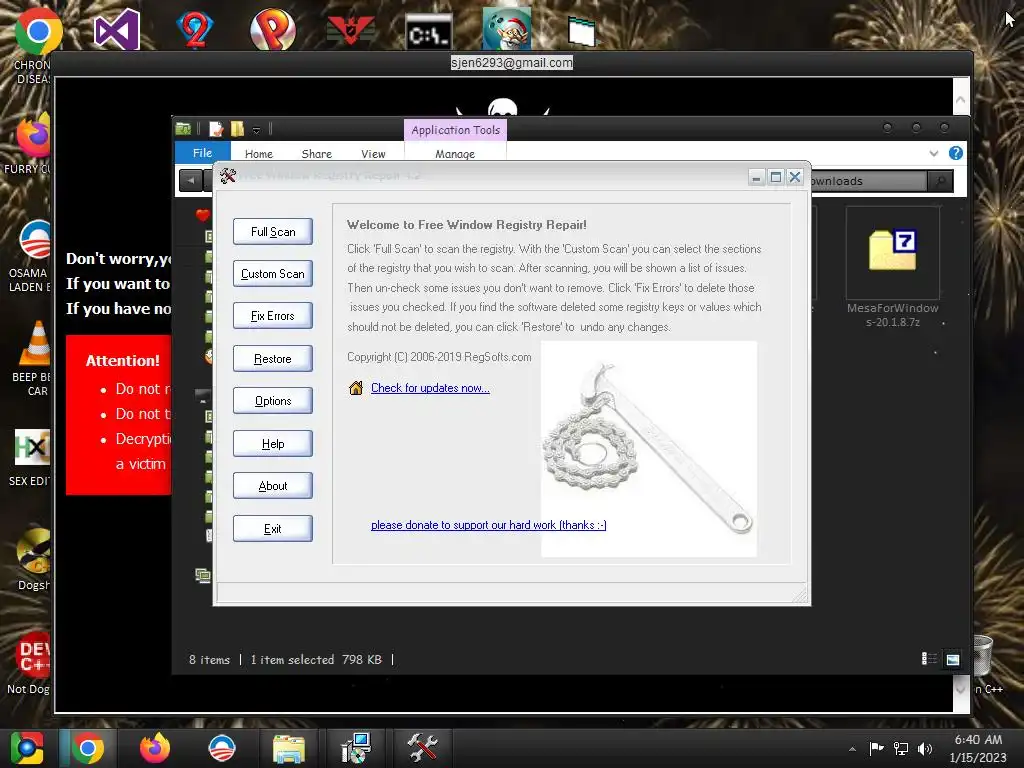Switch to Chrome on the taskbar
This screenshot has width=1024, height=768.
coord(88,748)
